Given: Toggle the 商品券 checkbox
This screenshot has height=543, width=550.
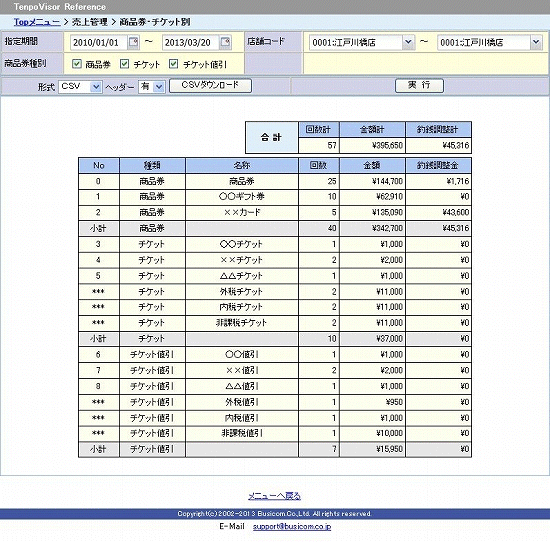Looking at the screenshot, I should pyautogui.click(x=76, y=64).
